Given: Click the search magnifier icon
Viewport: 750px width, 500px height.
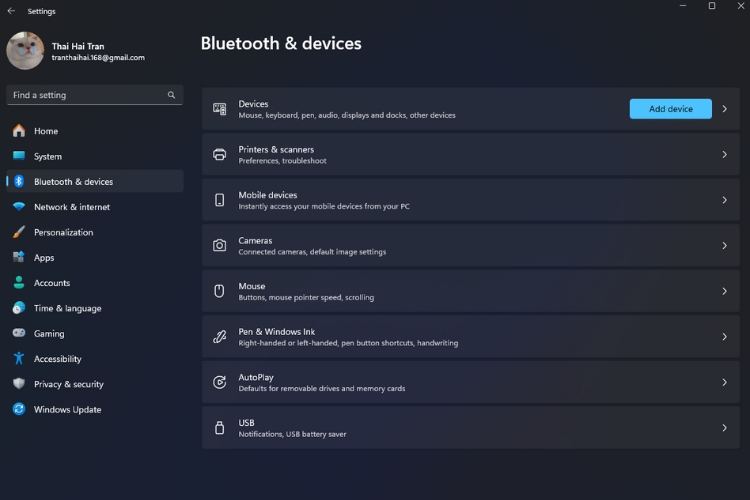Looking at the screenshot, I should pyautogui.click(x=172, y=95).
